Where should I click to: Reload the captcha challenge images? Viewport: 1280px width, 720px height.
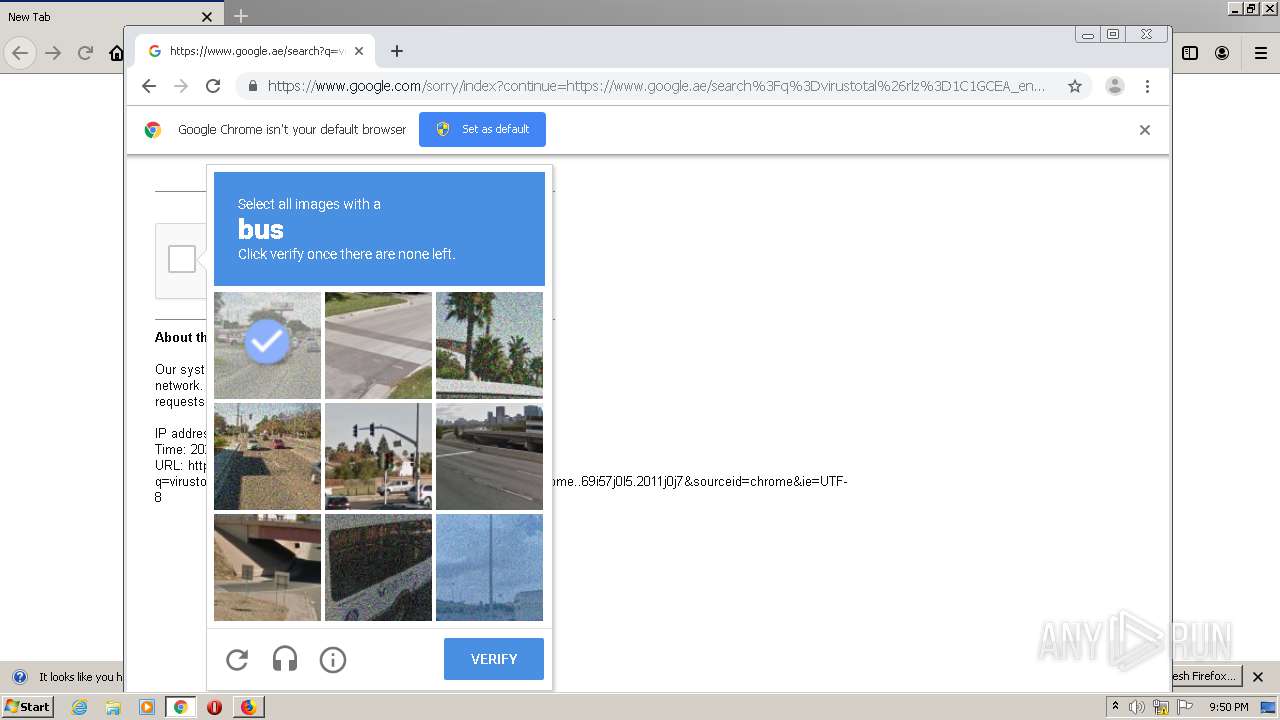[237, 659]
